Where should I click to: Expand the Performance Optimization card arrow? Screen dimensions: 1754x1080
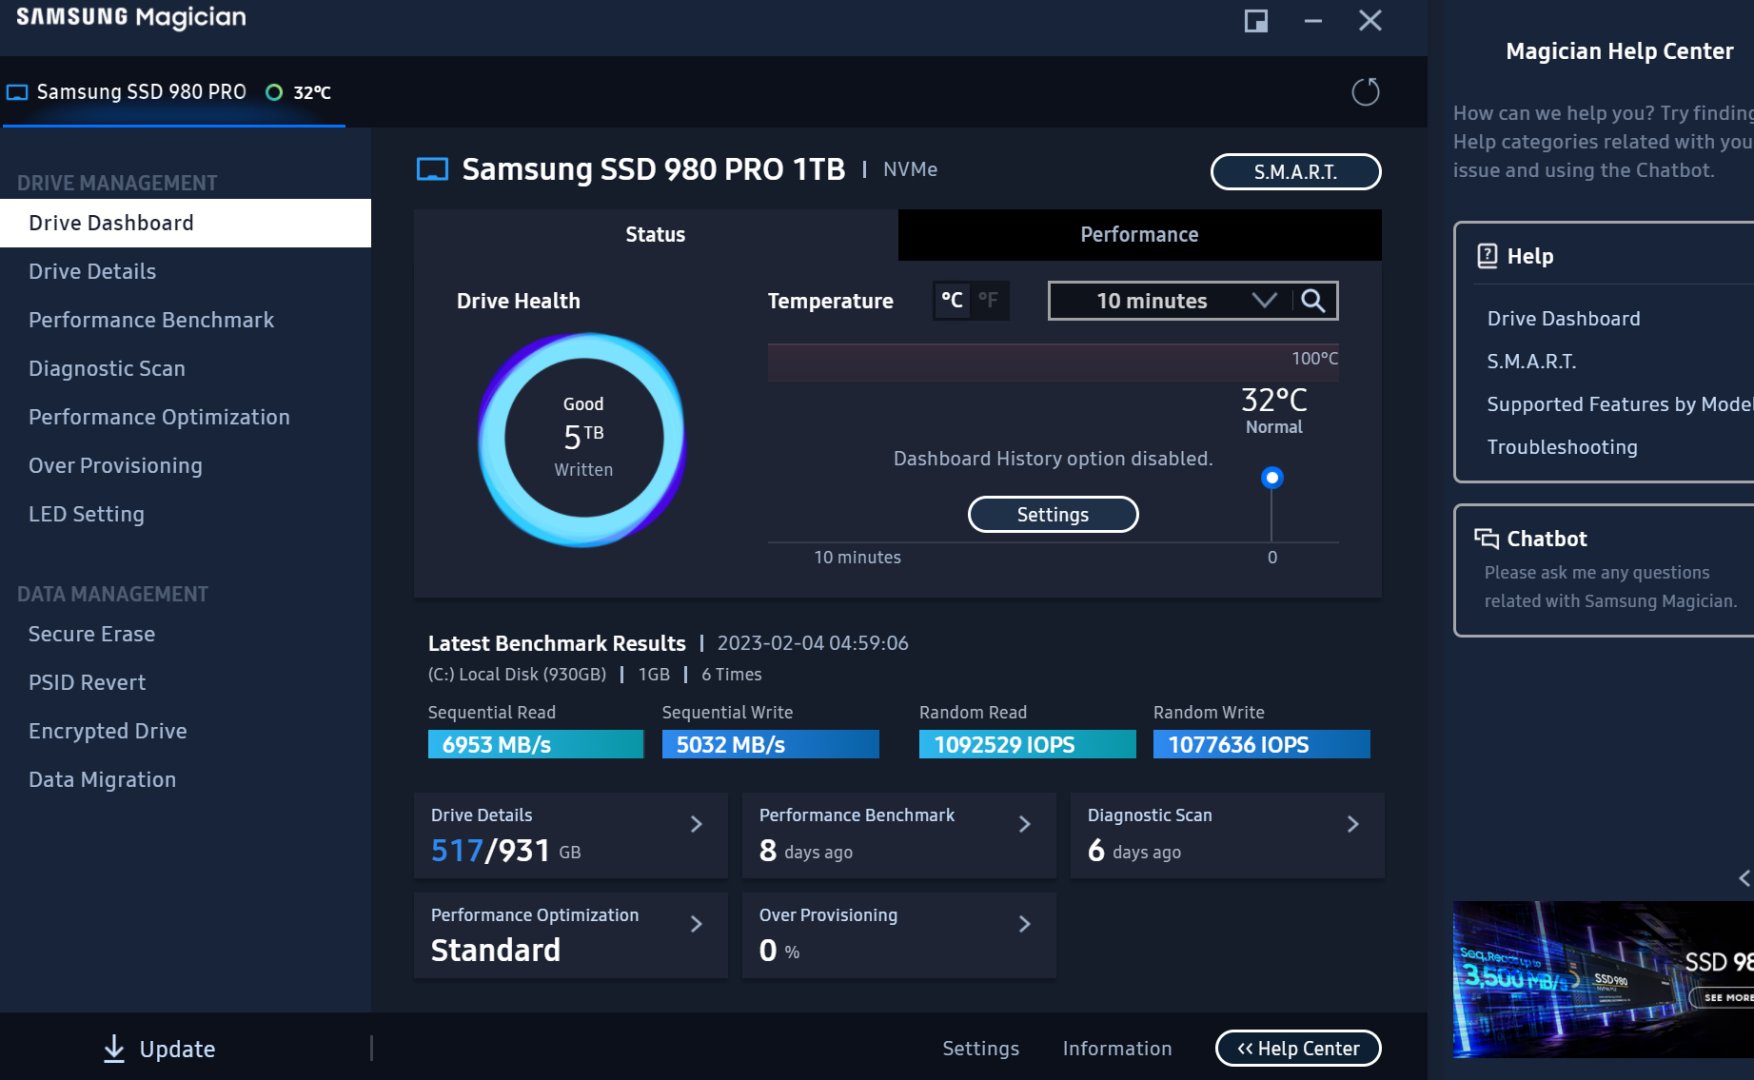click(x=696, y=924)
